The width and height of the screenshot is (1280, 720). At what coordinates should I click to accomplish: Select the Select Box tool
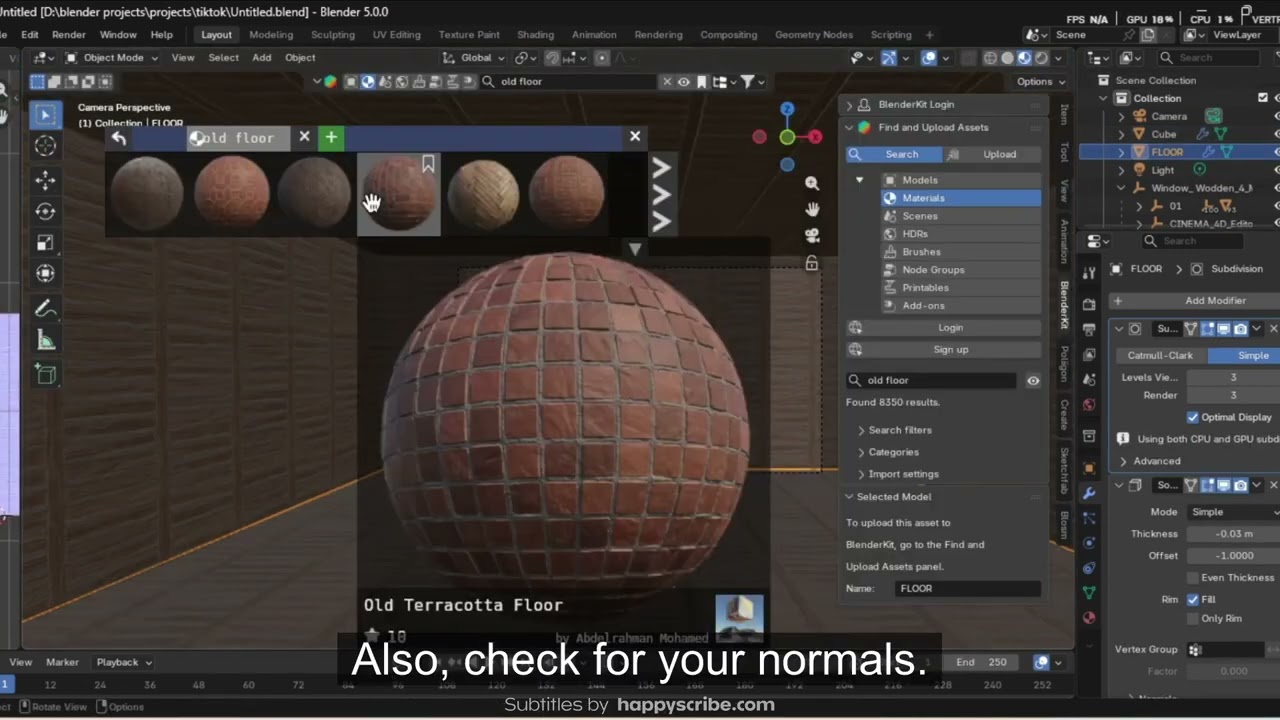(x=45, y=115)
